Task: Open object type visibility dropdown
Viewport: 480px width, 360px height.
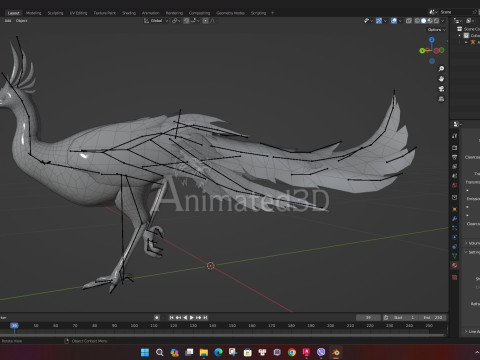Action: pyautogui.click(x=368, y=21)
